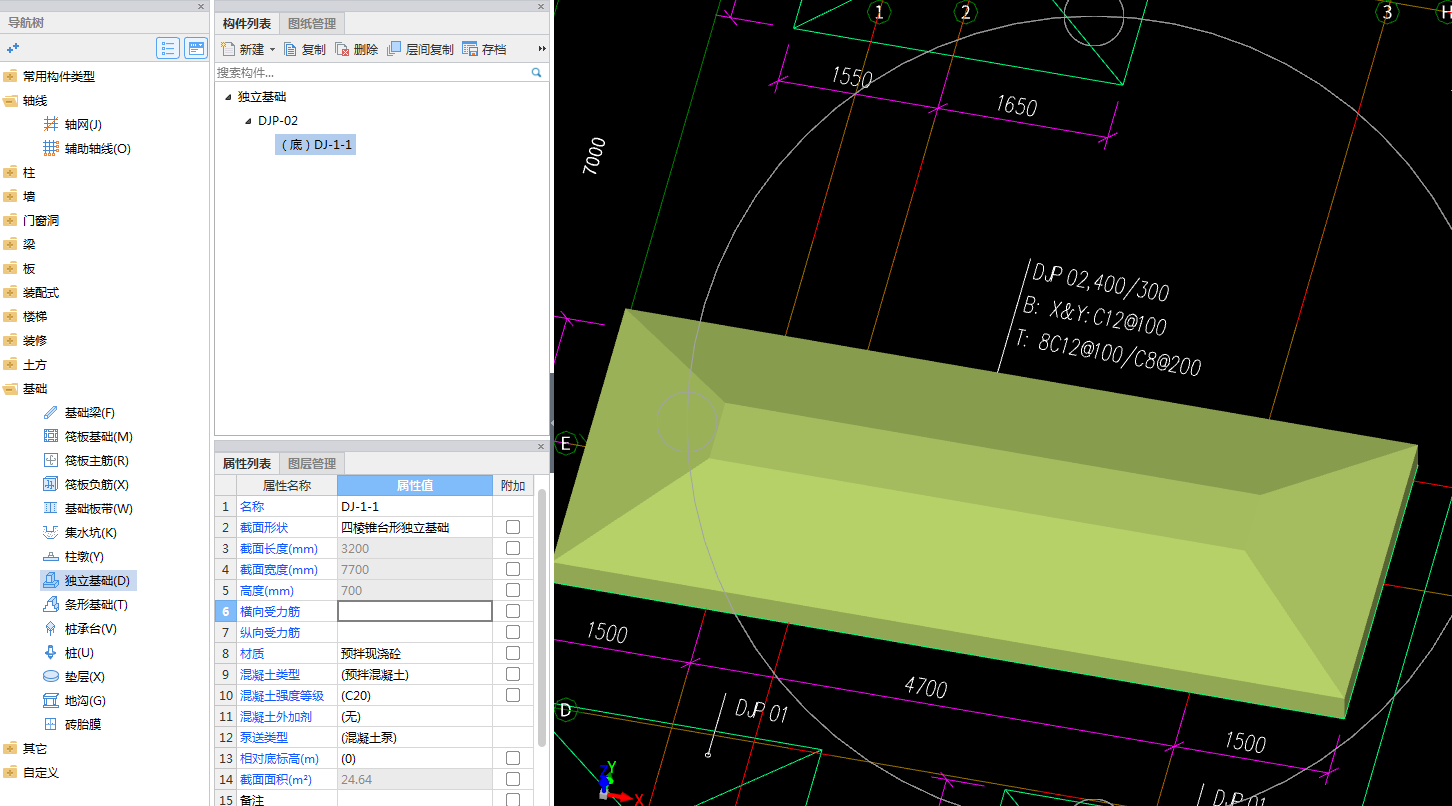Expand toolbar overflow double-arrow
This screenshot has width=1452, height=806.
[x=542, y=49]
